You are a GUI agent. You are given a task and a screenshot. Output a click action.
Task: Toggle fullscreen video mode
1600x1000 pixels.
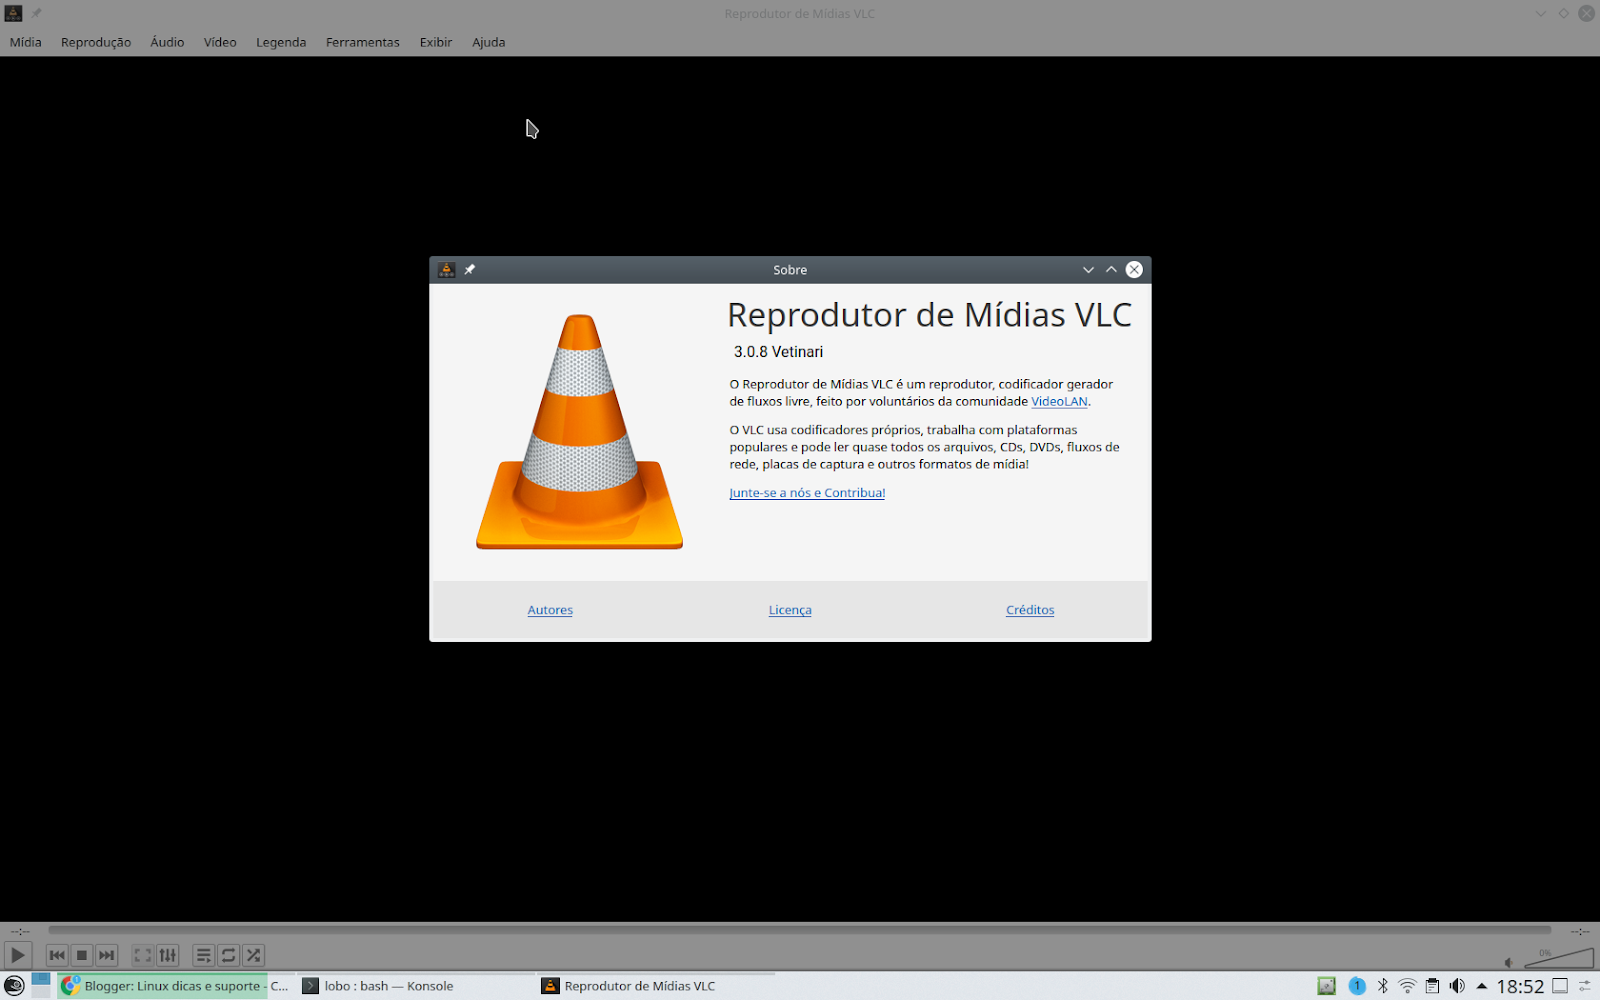coord(143,955)
